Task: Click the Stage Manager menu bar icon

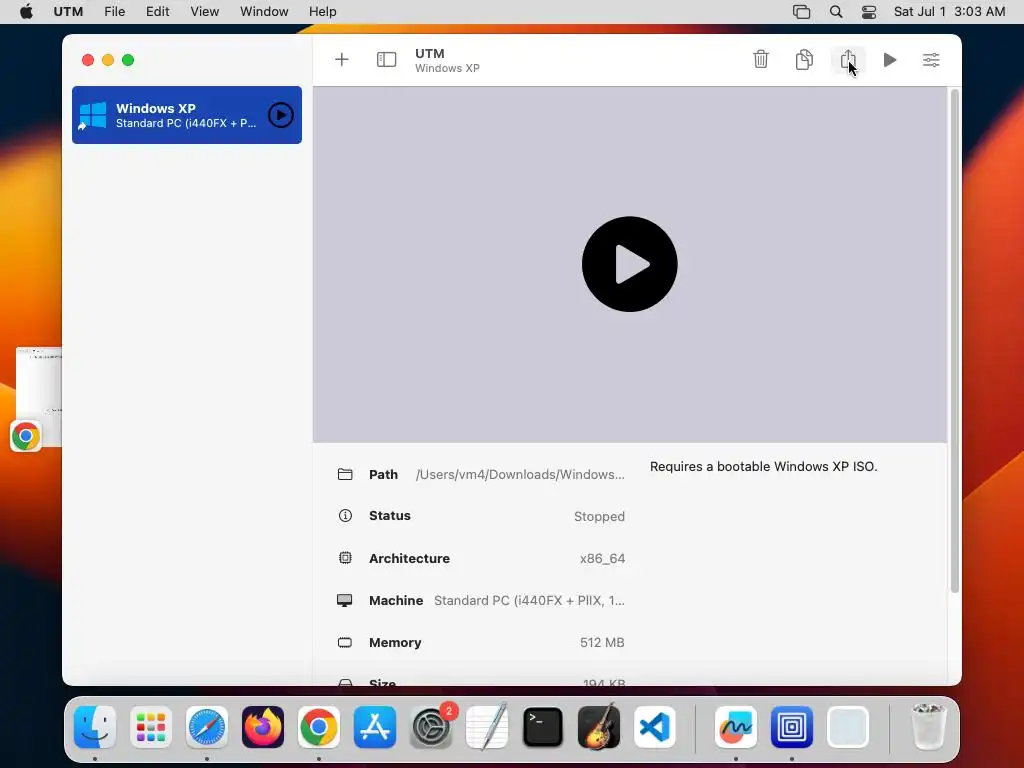Action: tap(801, 12)
